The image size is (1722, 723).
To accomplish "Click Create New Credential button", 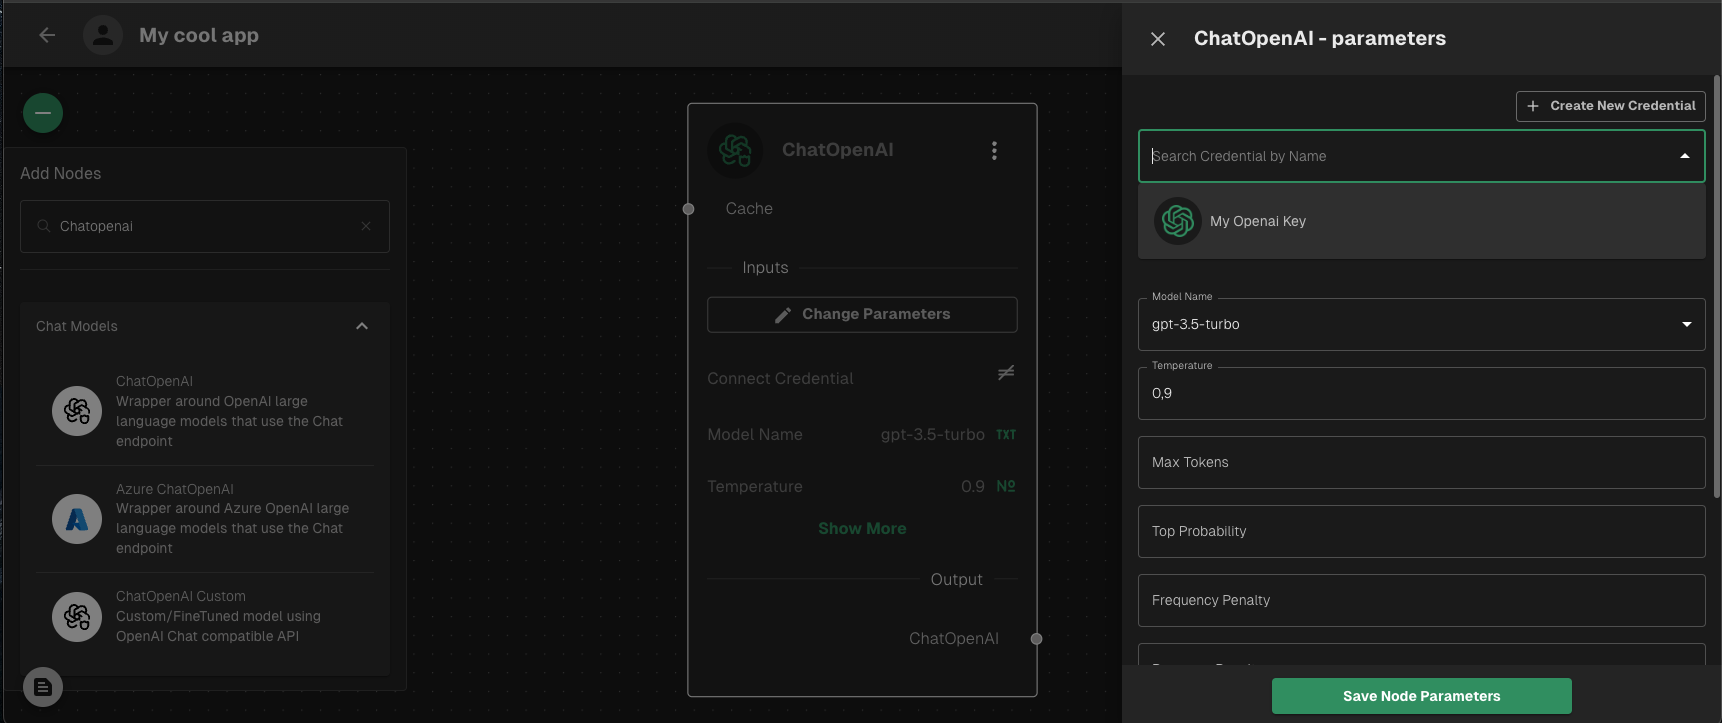I will click(x=1610, y=106).
